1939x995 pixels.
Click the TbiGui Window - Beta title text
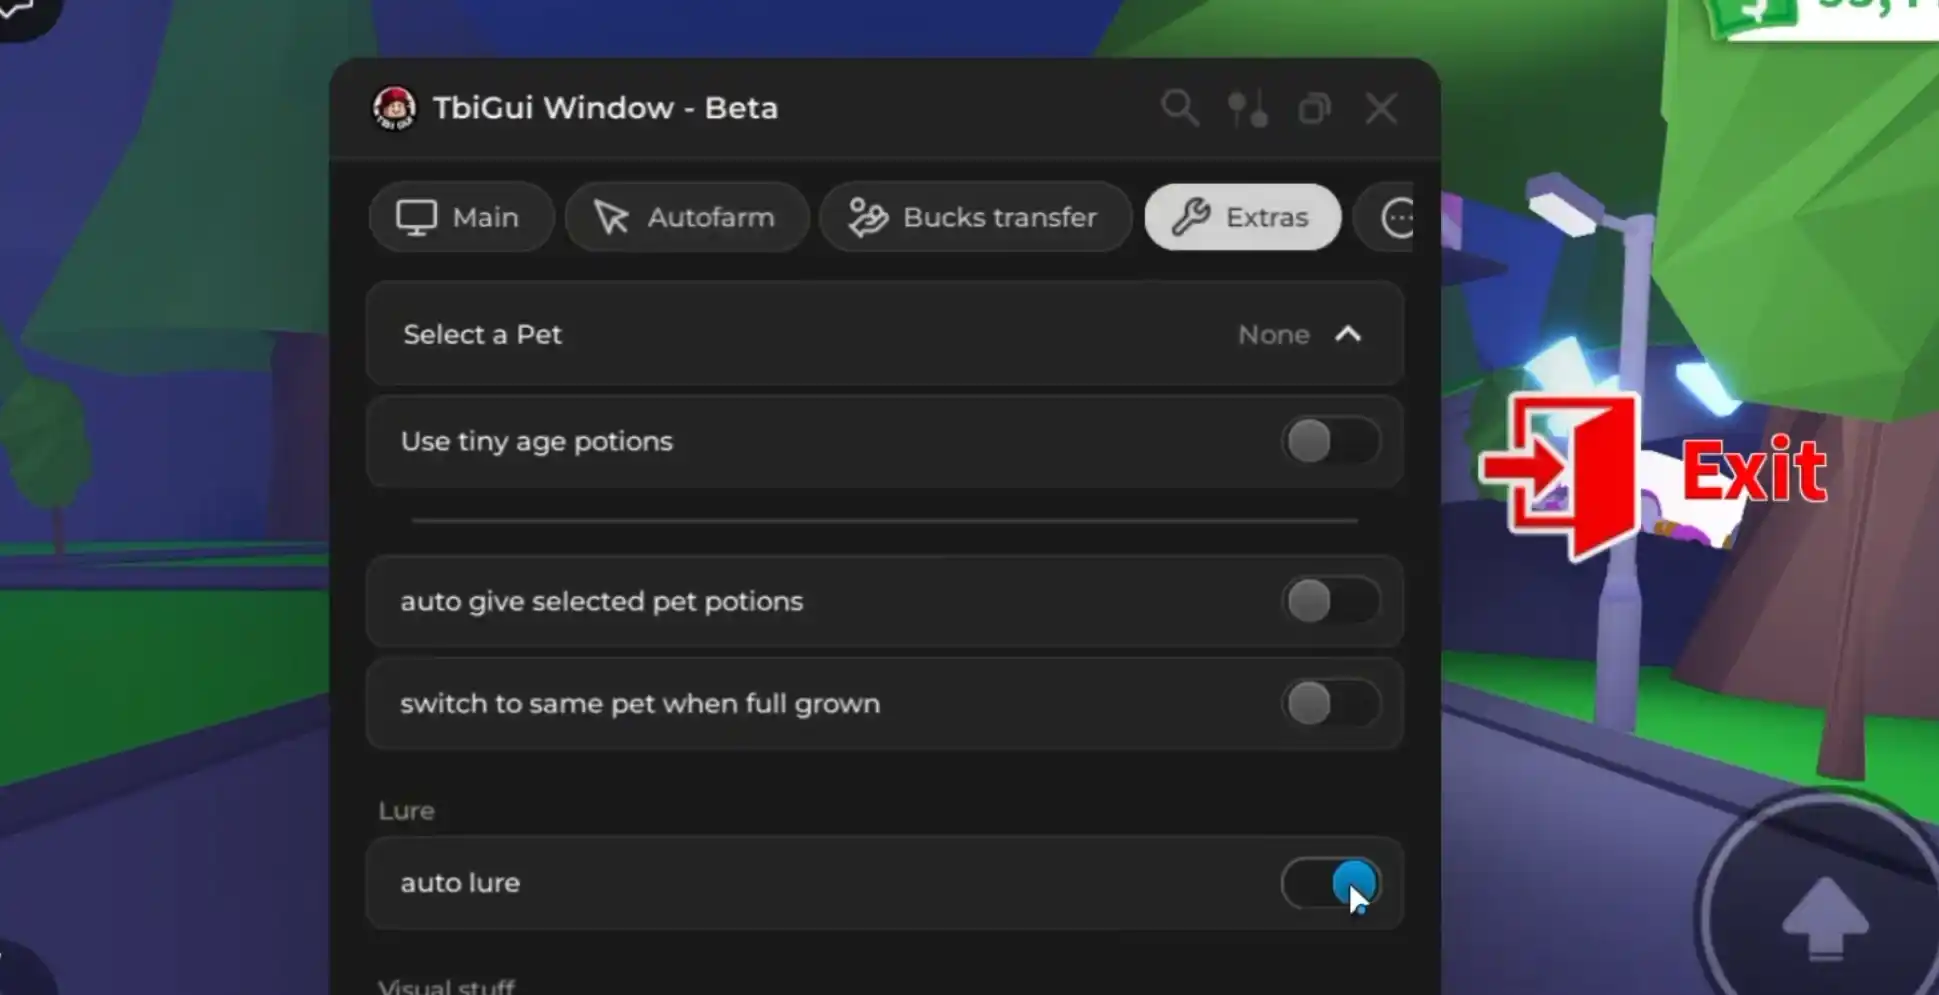605,108
